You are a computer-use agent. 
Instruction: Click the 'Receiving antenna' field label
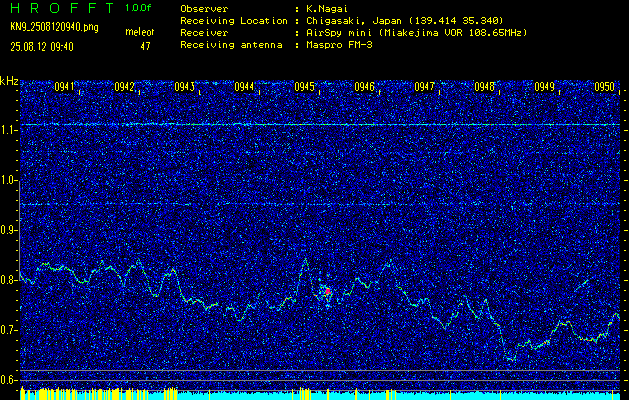[231, 45]
